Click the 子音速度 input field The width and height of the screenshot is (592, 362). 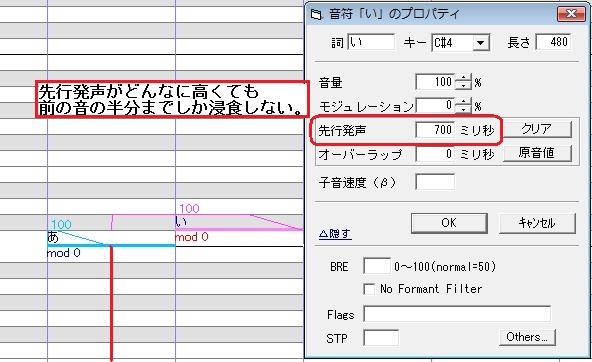coord(435,182)
